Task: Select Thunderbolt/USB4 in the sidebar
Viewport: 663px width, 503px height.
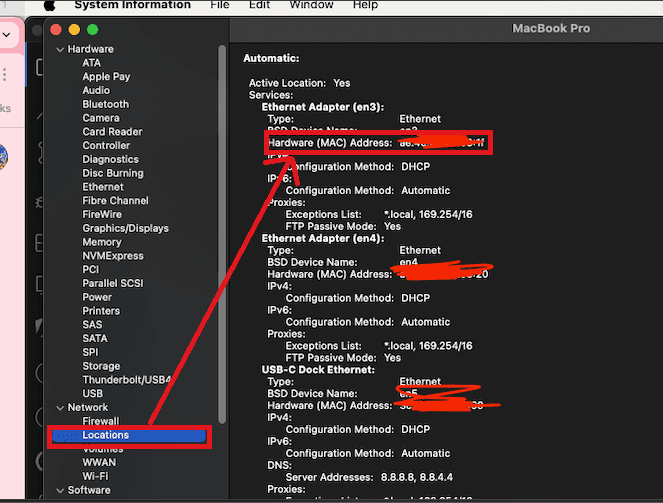Action: (126, 380)
